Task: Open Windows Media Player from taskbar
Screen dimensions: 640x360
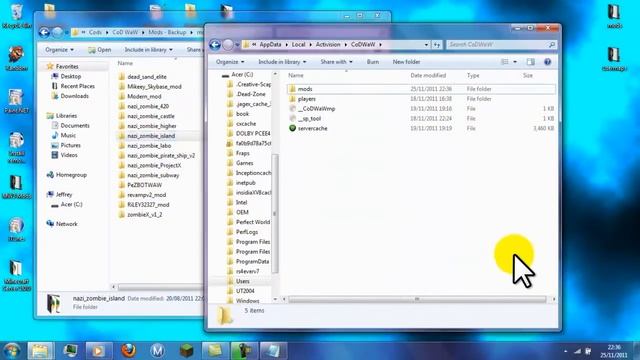Action: [98, 351]
